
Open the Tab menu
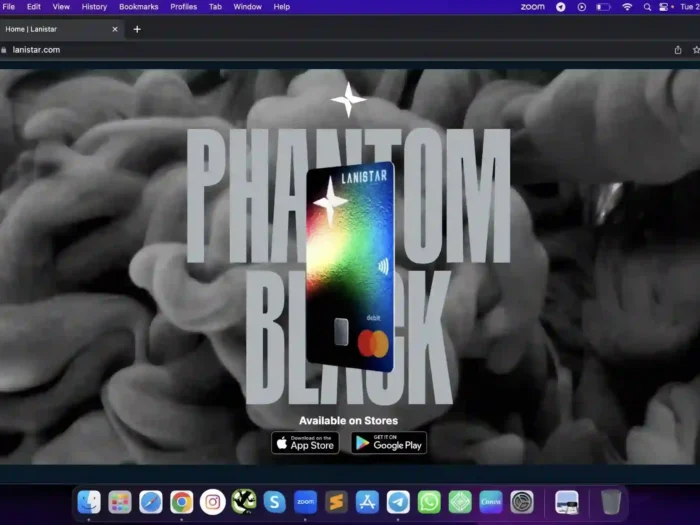coord(215,7)
